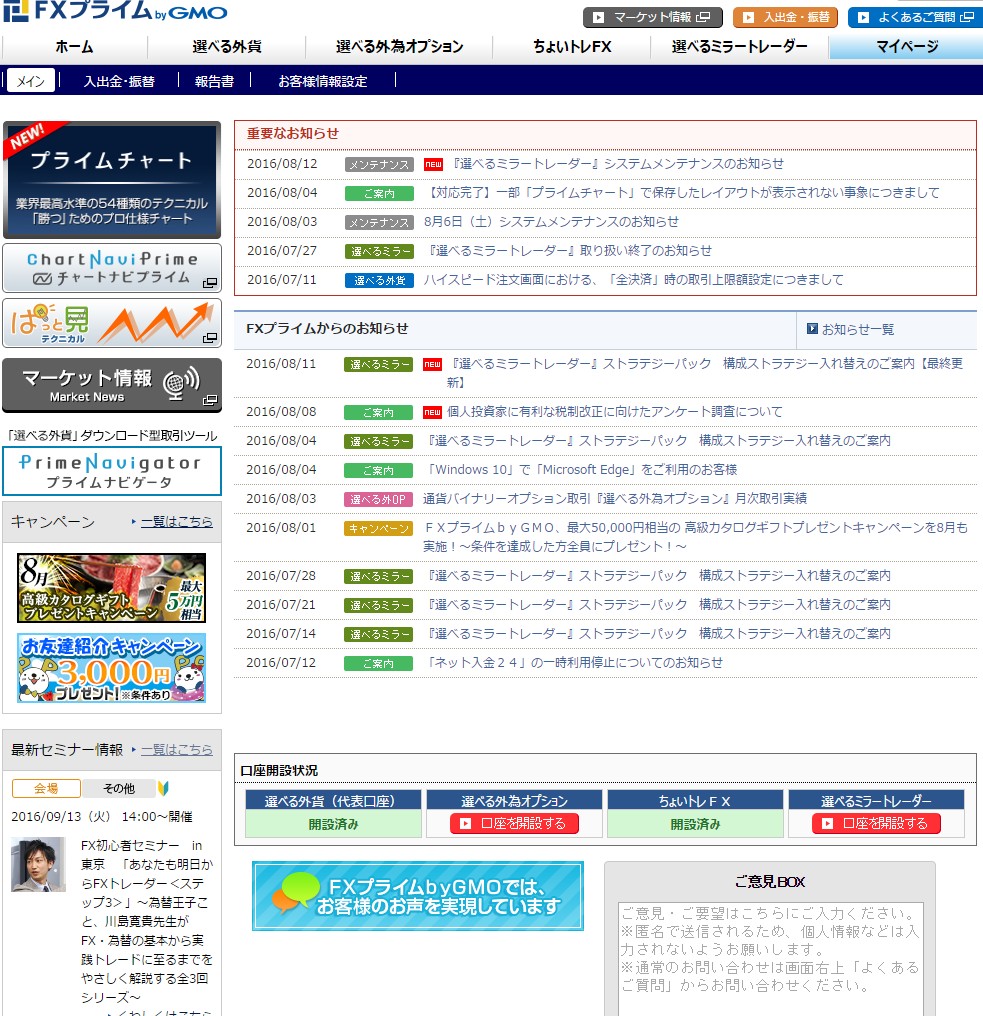Select the 会場 seminar tab
This screenshot has height=1016, width=983.
click(46, 788)
